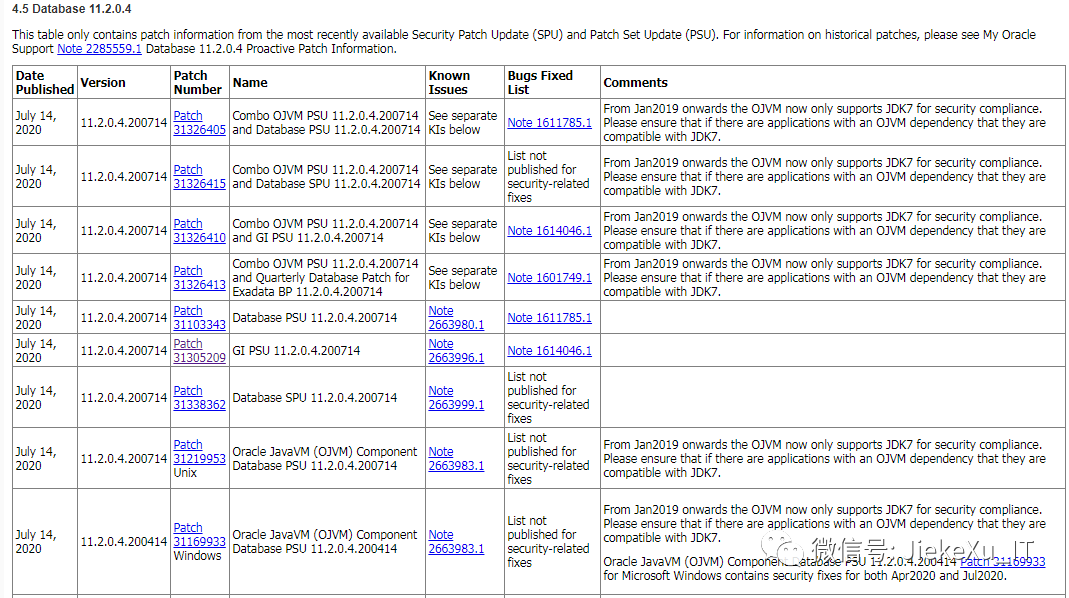
Task: Open Patch 31326415 link
Action: [199, 177]
